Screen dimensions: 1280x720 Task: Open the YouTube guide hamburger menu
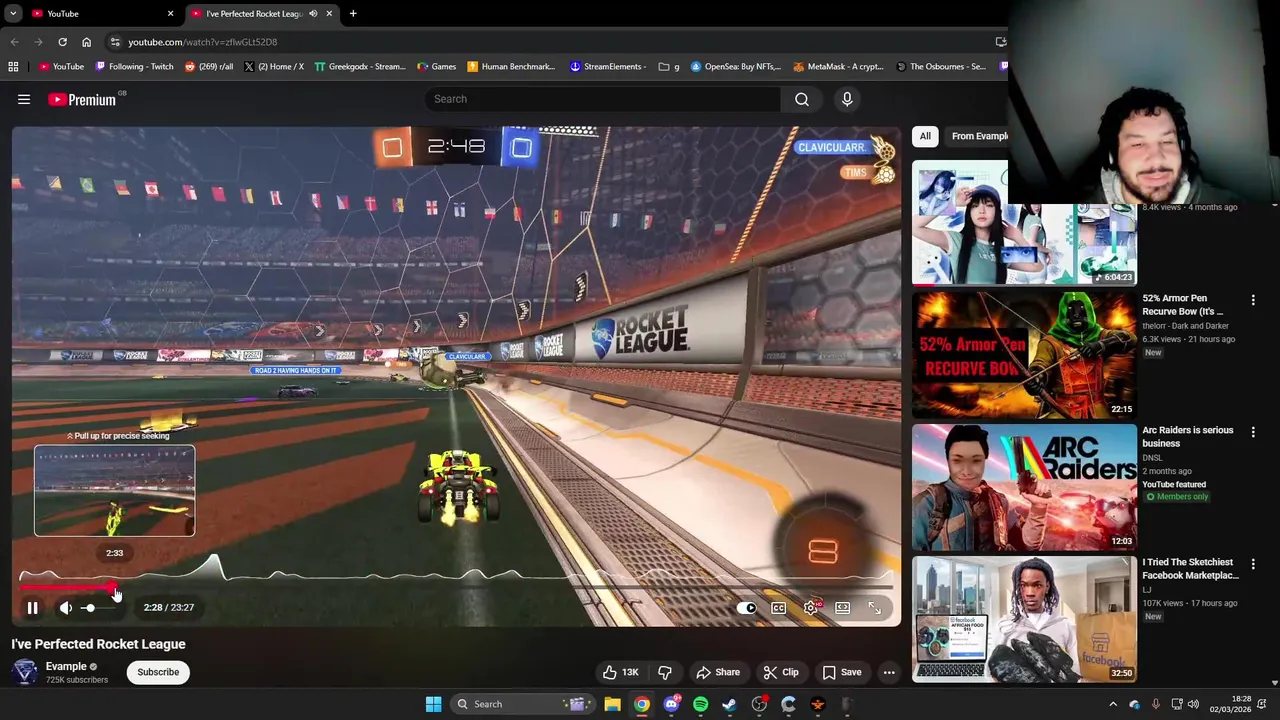[24, 99]
